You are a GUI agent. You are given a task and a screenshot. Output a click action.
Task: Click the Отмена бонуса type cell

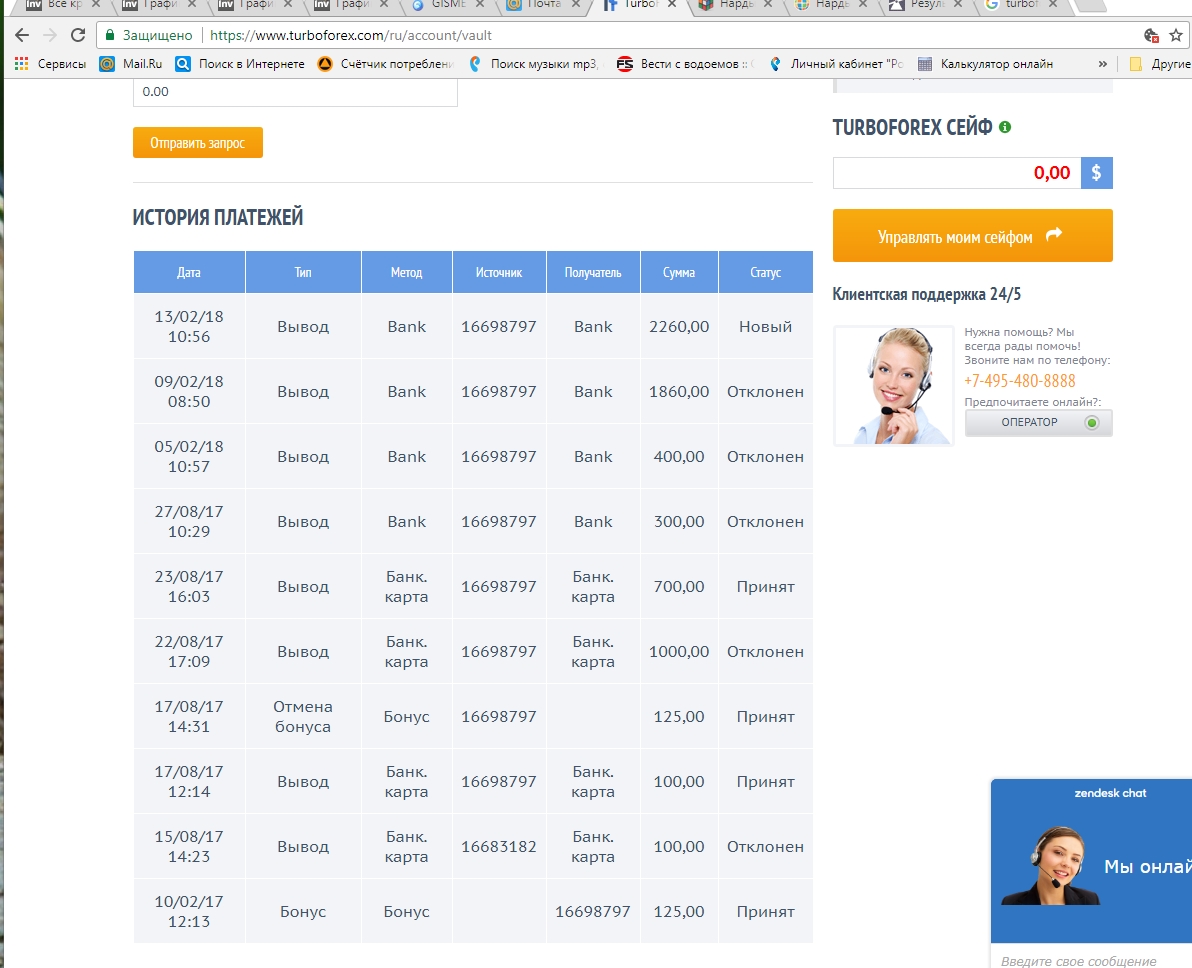point(303,716)
